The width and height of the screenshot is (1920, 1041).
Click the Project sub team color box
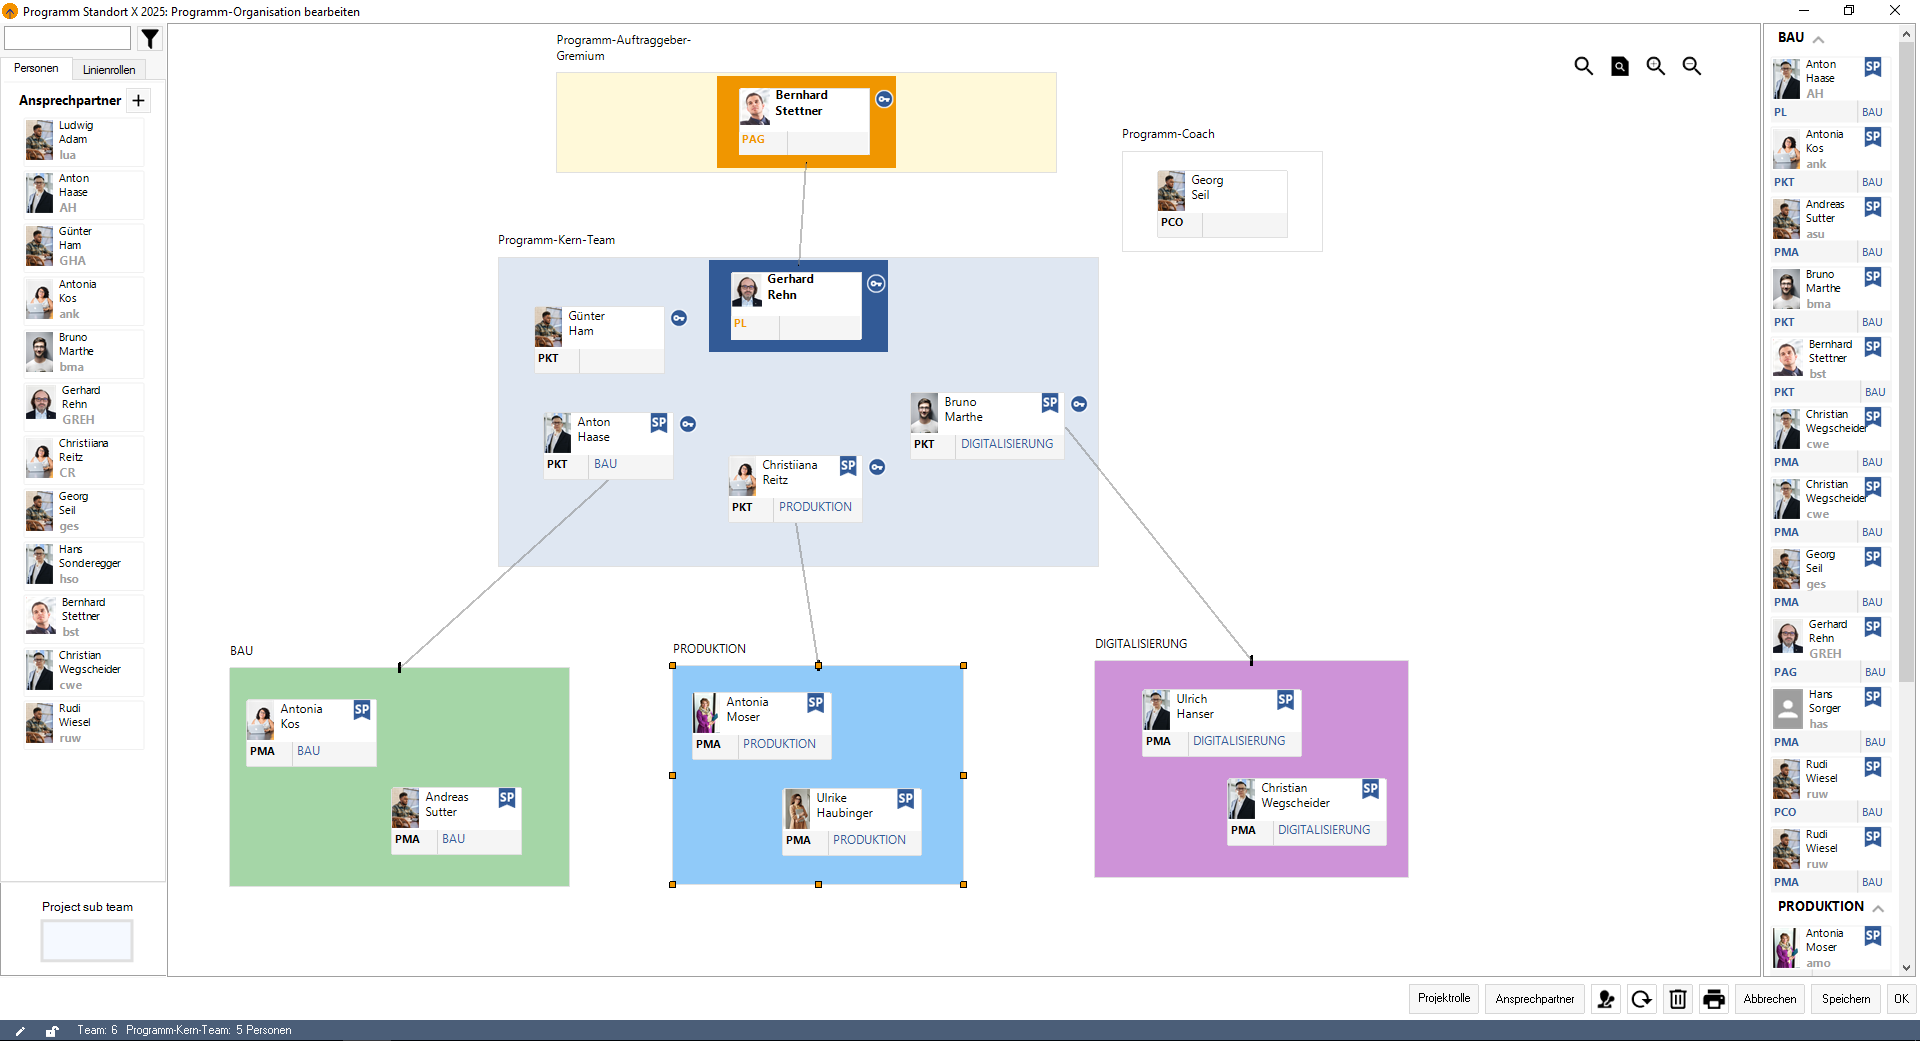87,940
